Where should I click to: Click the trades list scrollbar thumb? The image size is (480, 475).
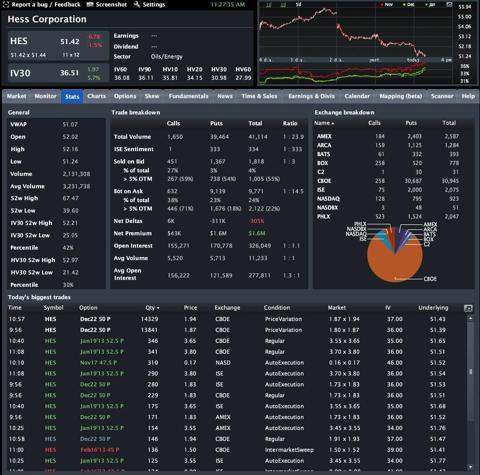470,371
